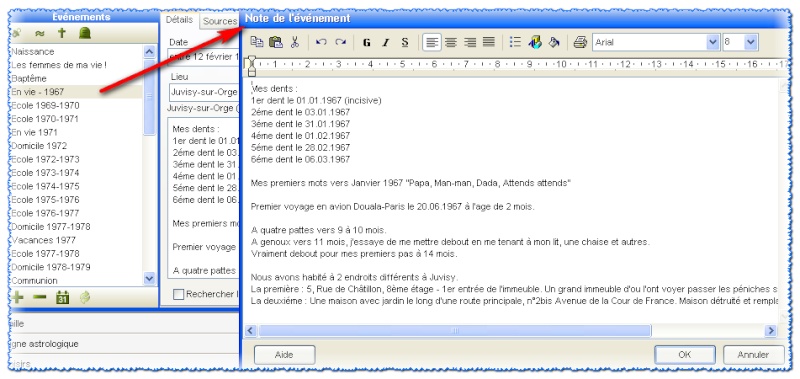Select the Vacances 1977 event
The width and height of the screenshot is (800, 379).
pyautogui.click(x=43, y=240)
